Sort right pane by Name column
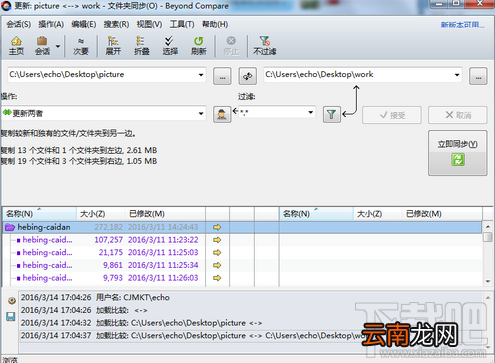Viewport: 495px width, 363px height. coord(316,214)
